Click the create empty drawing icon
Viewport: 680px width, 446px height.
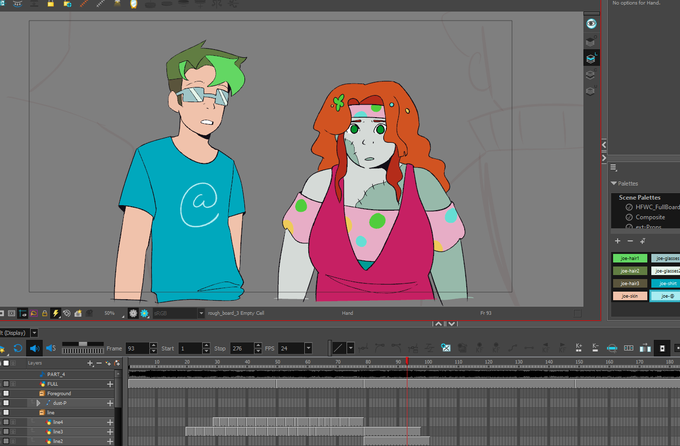[x=445, y=348]
